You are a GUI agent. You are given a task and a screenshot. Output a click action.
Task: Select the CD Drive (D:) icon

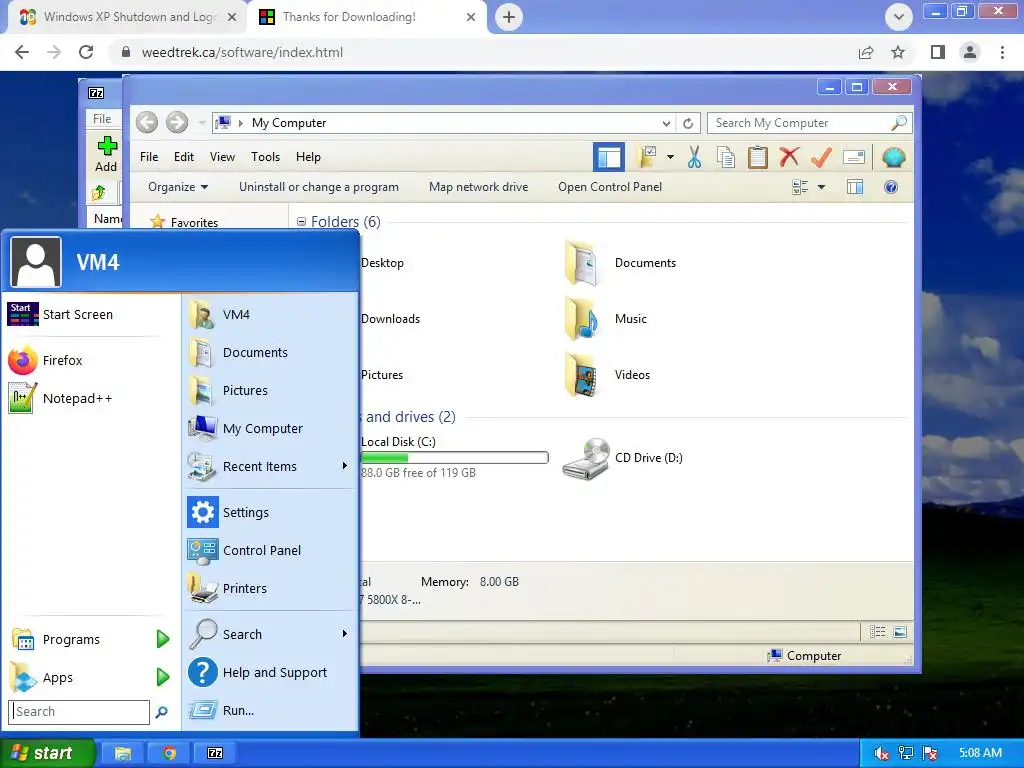pos(586,458)
